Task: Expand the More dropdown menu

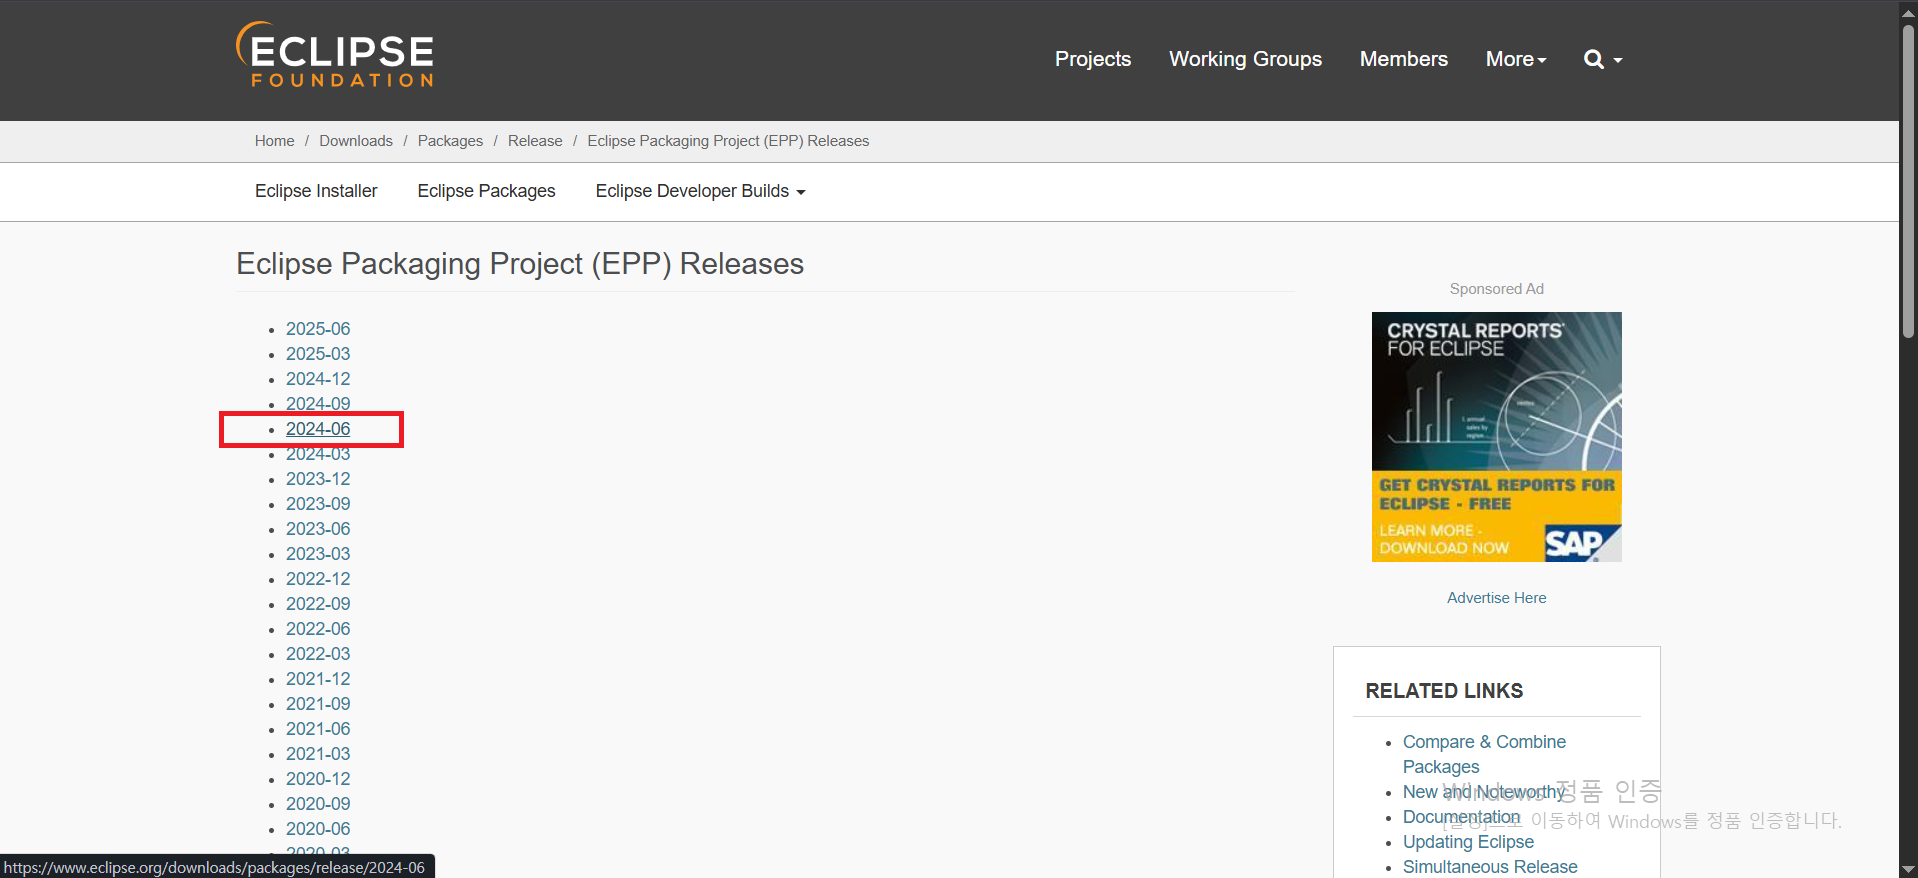Action: coord(1516,59)
